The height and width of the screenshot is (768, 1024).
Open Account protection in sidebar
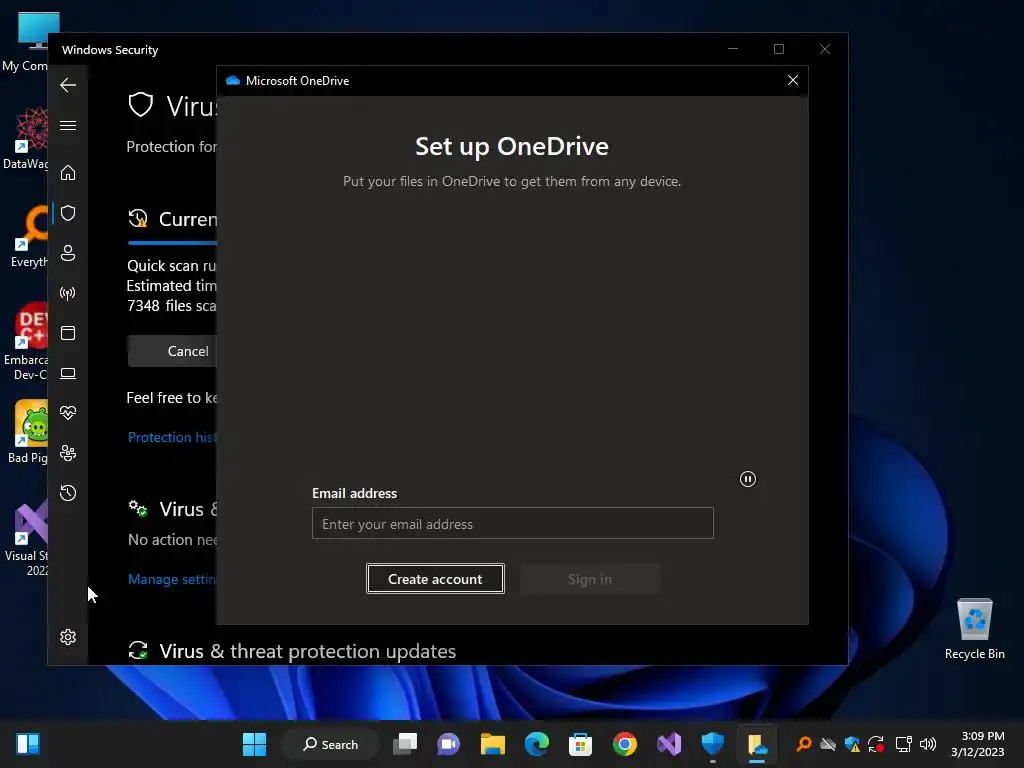[68, 253]
